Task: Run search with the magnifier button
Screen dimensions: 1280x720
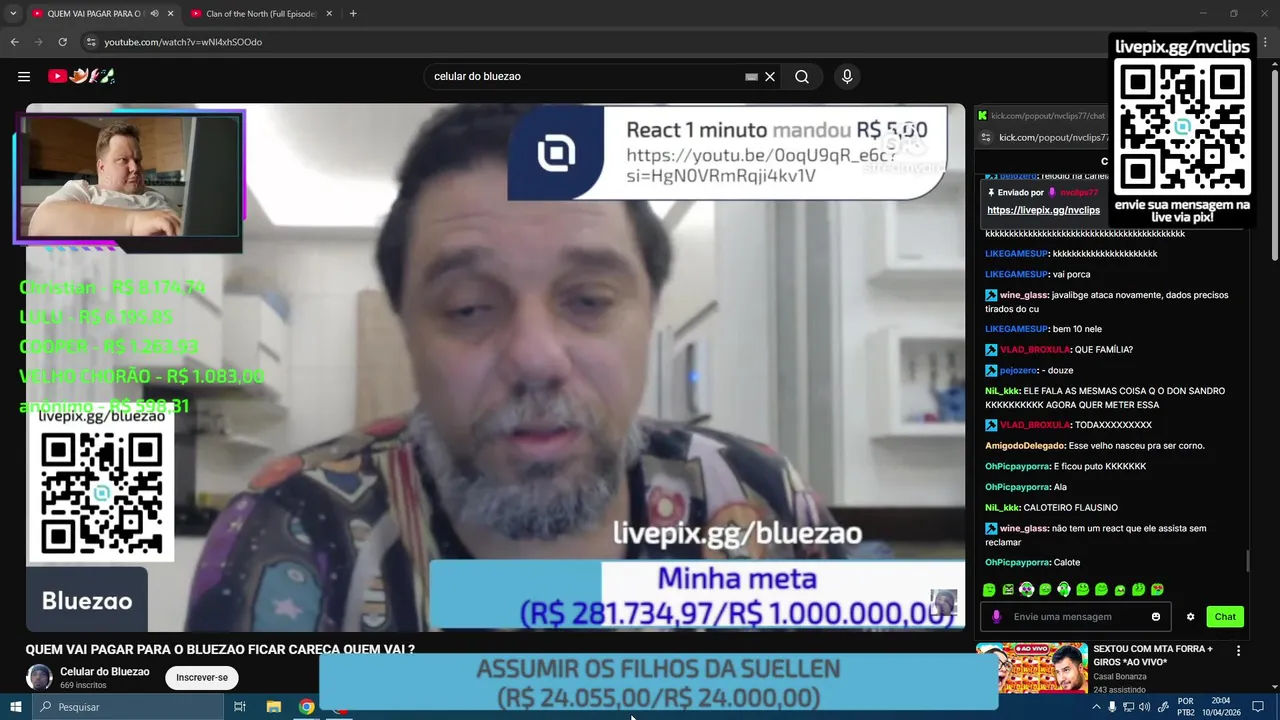Action: [x=802, y=76]
